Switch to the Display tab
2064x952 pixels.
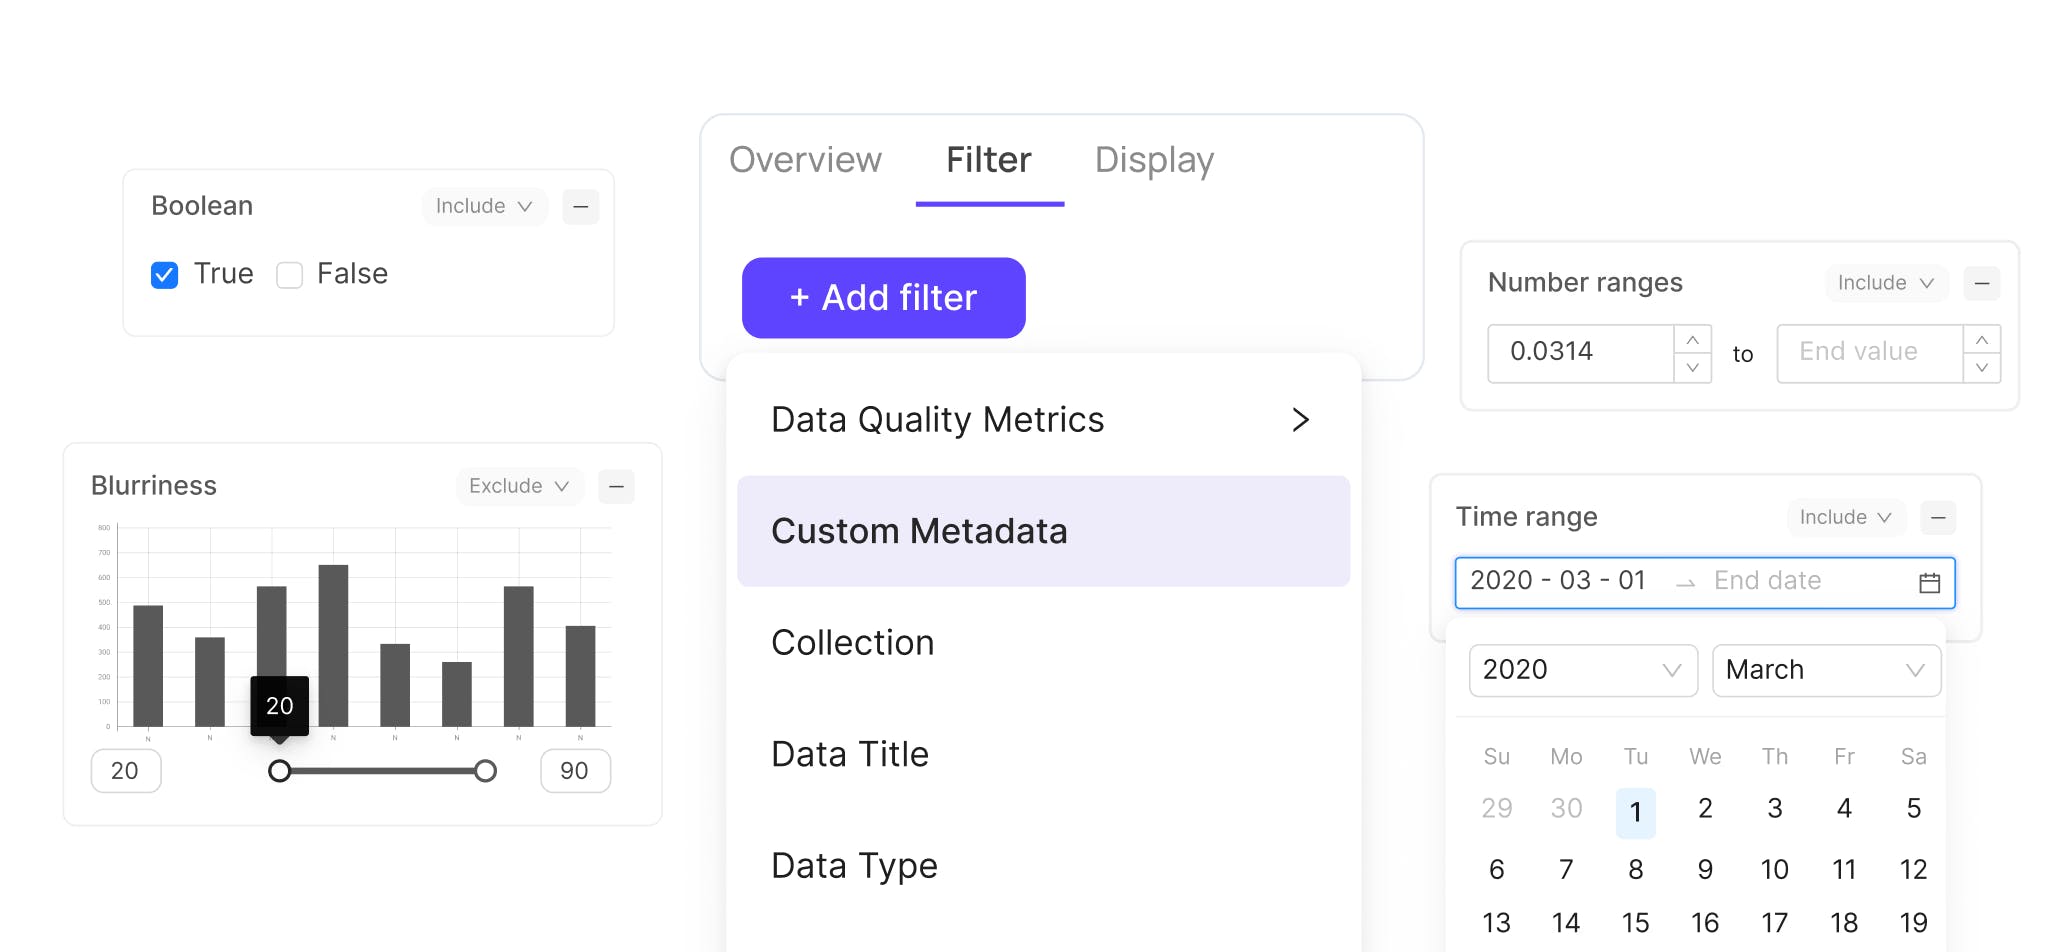pos(1154,160)
